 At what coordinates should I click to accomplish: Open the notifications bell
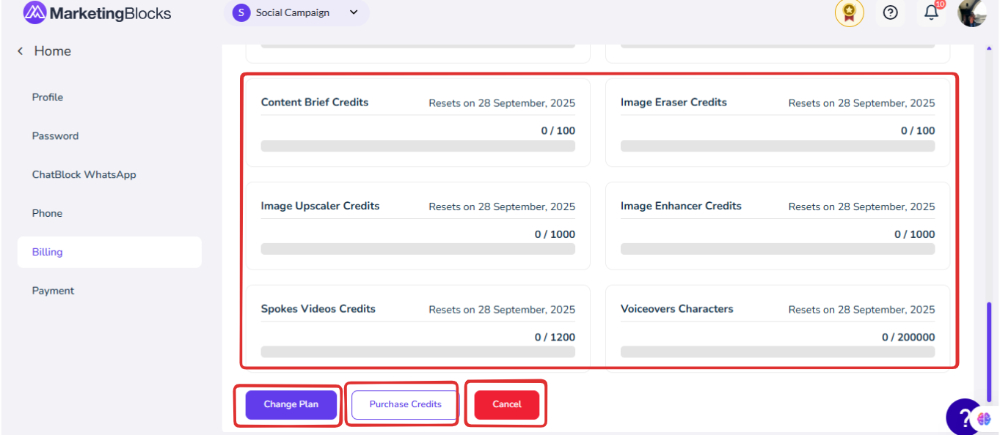[x=932, y=13]
